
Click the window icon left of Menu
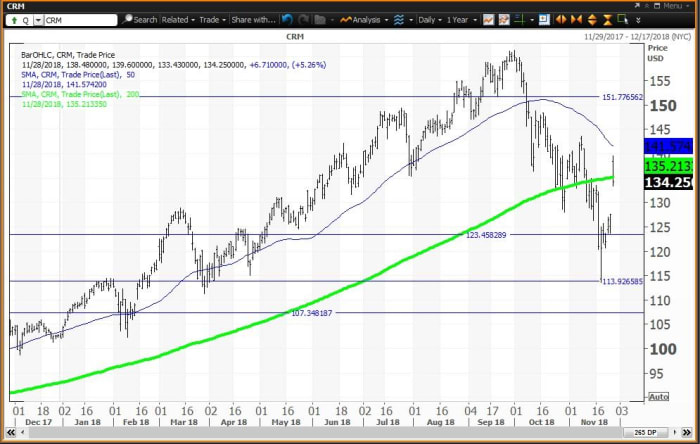coord(657,6)
